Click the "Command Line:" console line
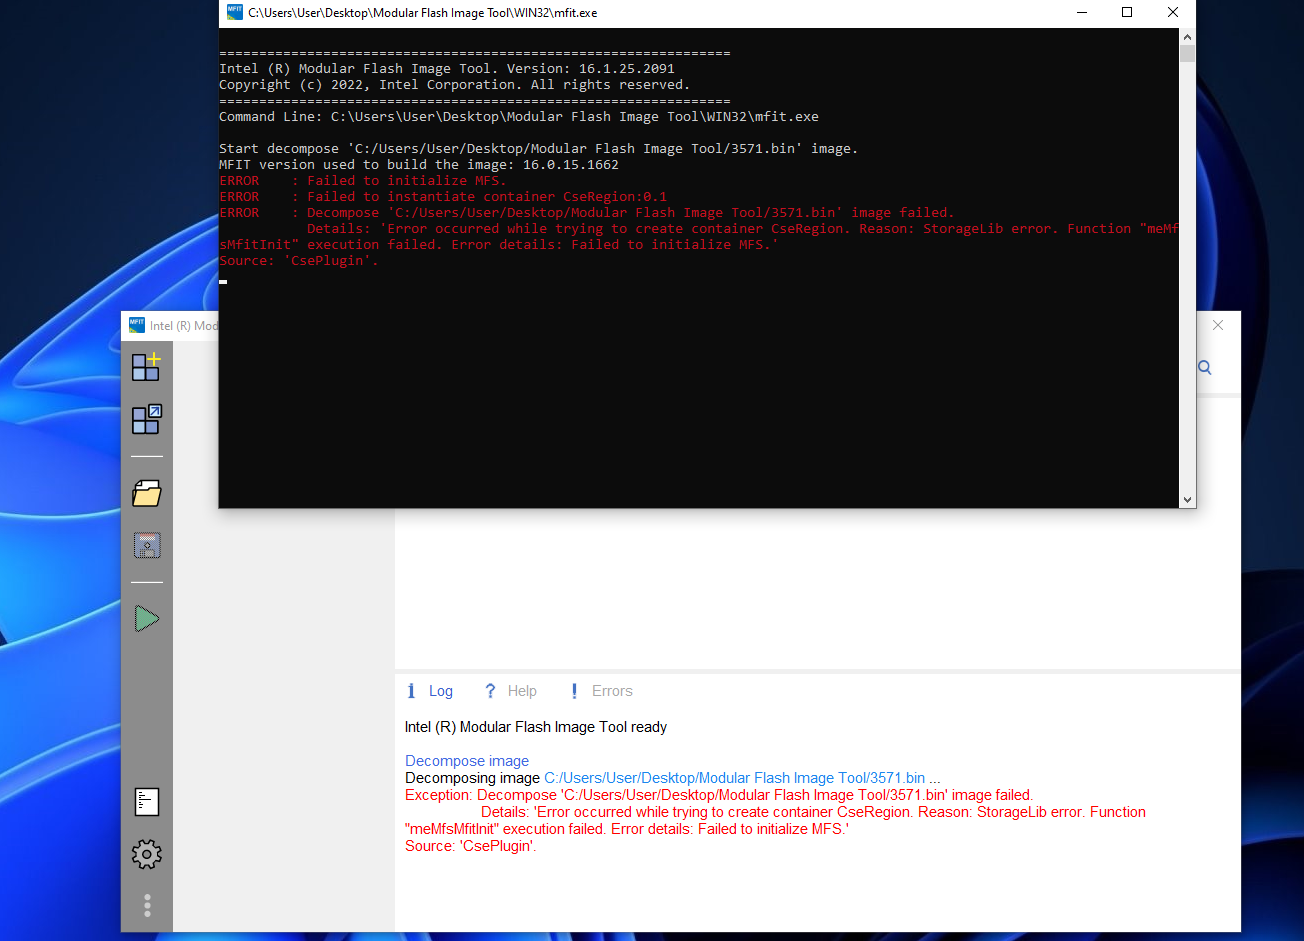The height and width of the screenshot is (941, 1304). pyautogui.click(x=519, y=117)
